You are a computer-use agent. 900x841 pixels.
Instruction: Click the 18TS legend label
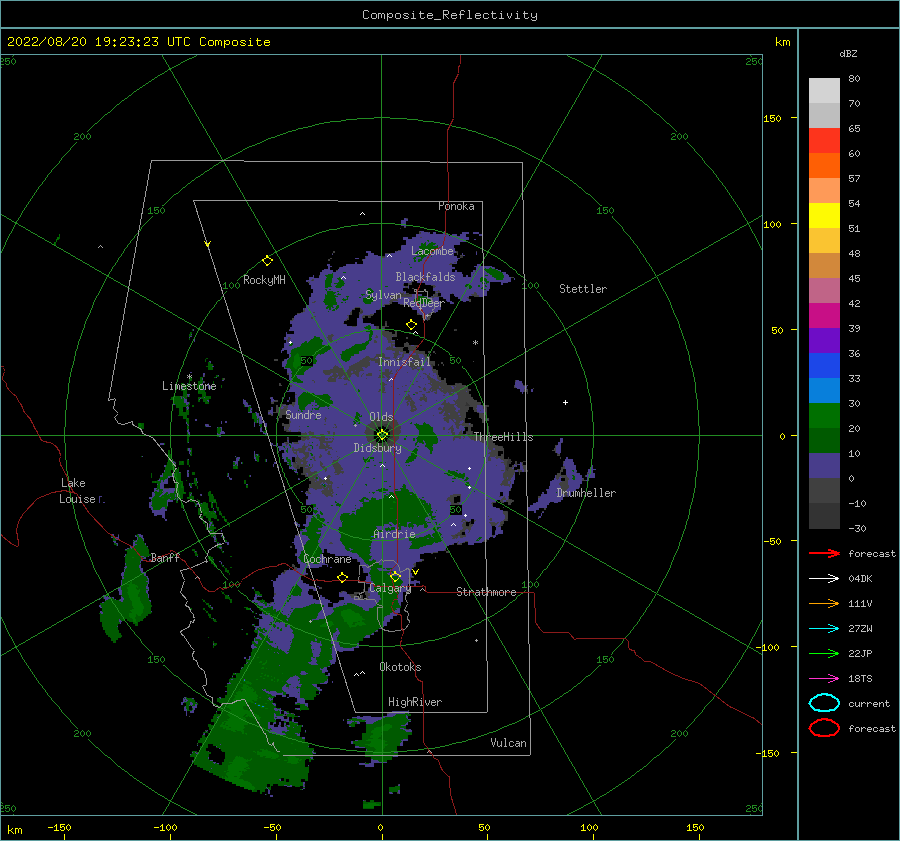(860, 679)
